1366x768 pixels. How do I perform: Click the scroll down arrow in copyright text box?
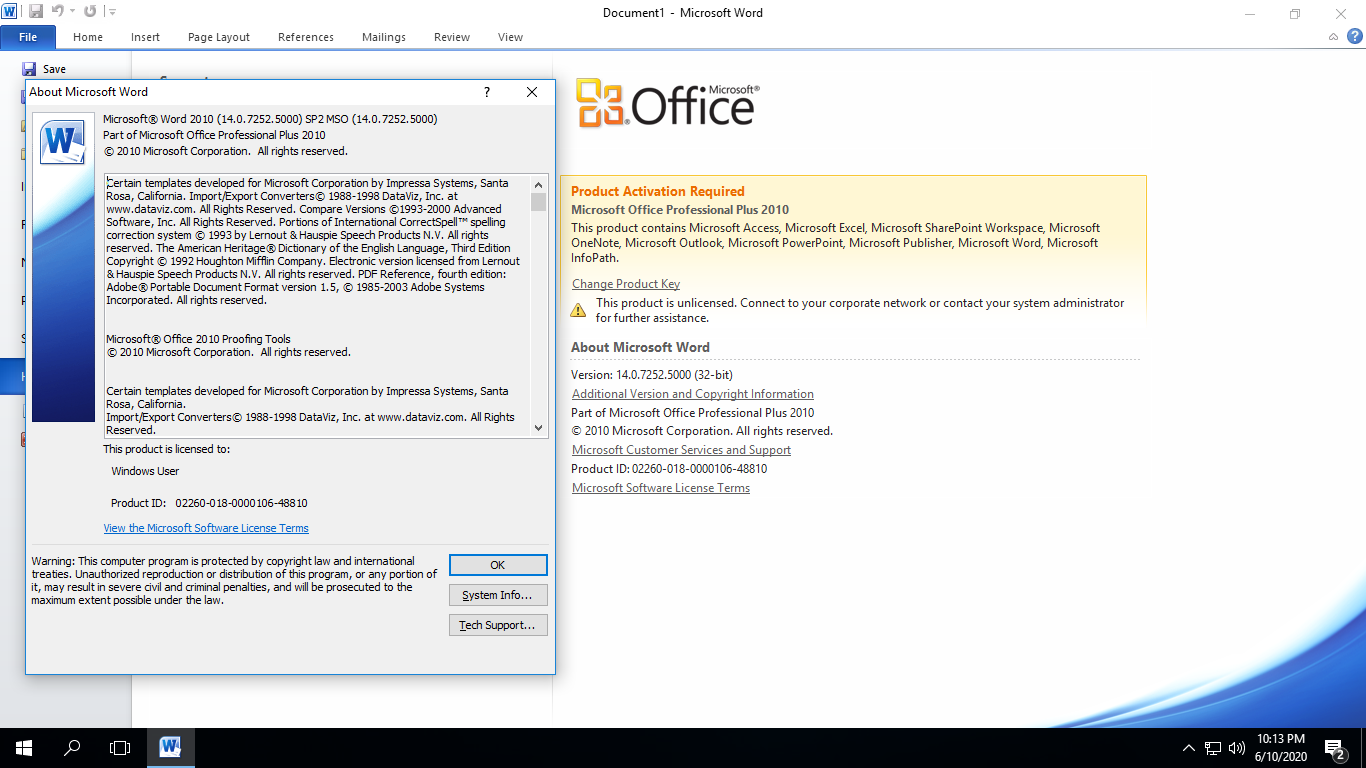539,427
